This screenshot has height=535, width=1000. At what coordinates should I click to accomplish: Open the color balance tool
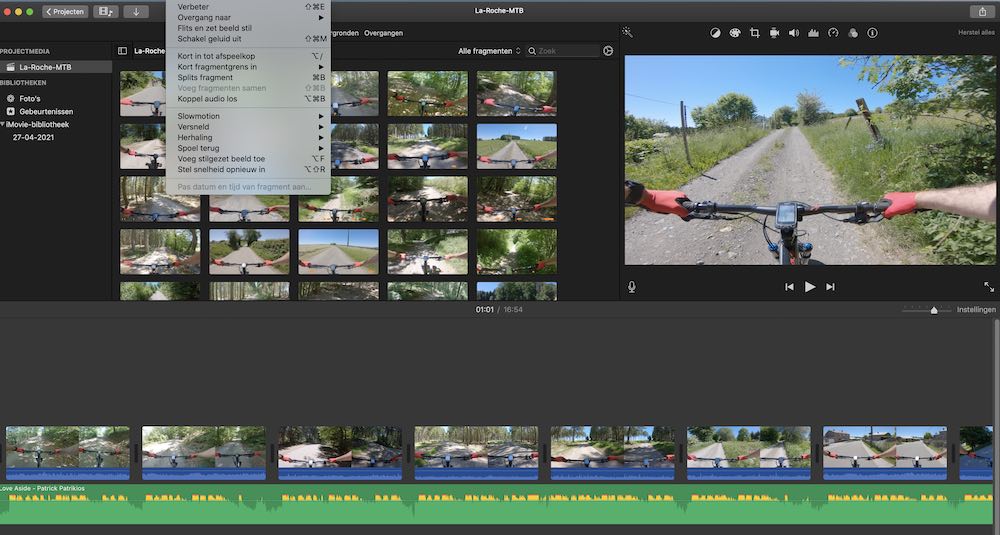click(715, 33)
